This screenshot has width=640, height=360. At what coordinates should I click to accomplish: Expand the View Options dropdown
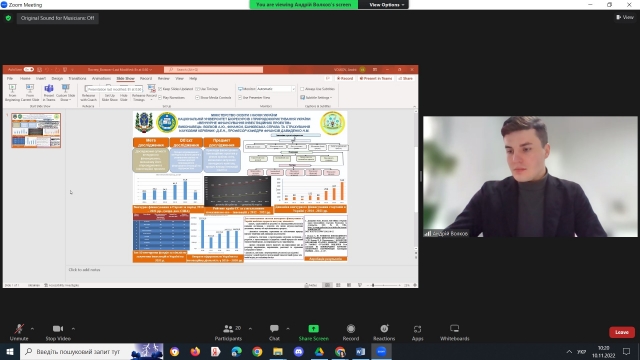click(386, 4)
